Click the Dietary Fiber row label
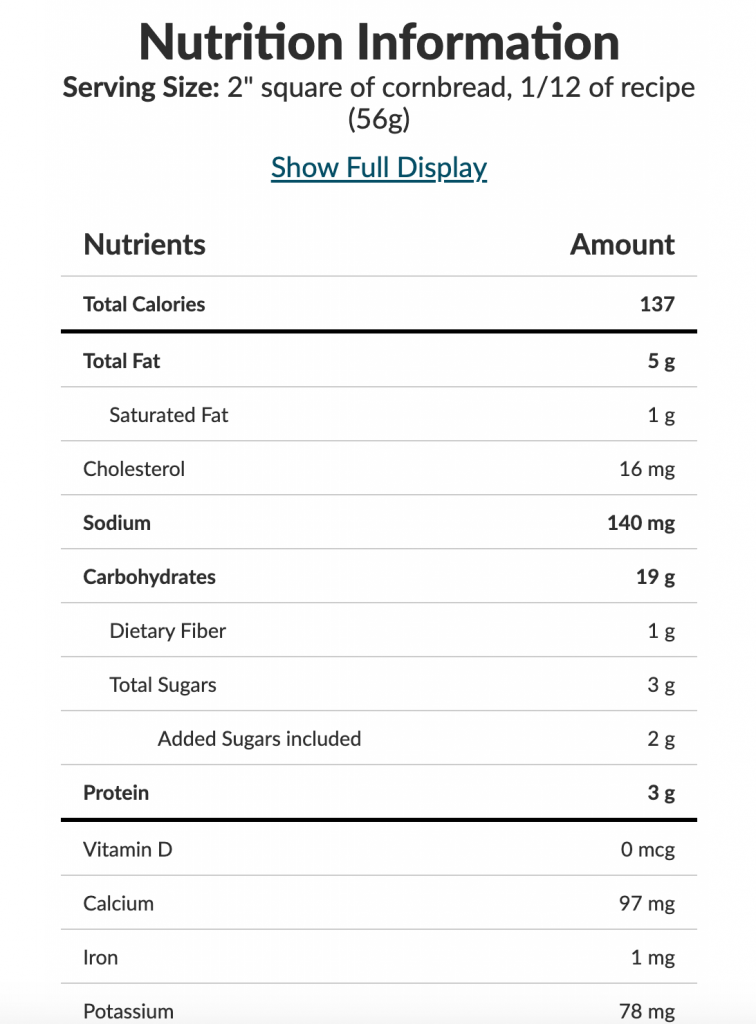Viewport: 756px width, 1024px height. (168, 631)
